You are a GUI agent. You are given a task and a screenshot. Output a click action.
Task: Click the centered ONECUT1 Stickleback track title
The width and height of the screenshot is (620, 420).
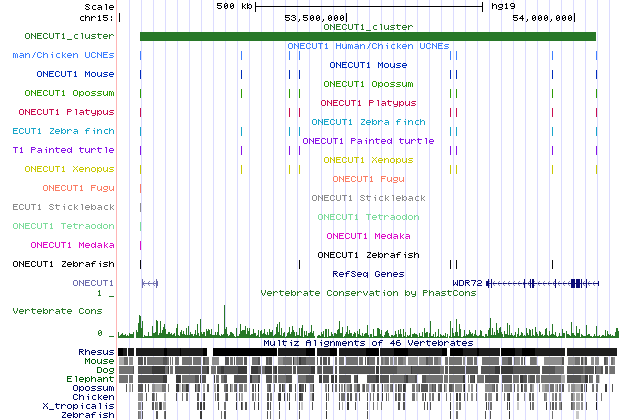point(367,198)
